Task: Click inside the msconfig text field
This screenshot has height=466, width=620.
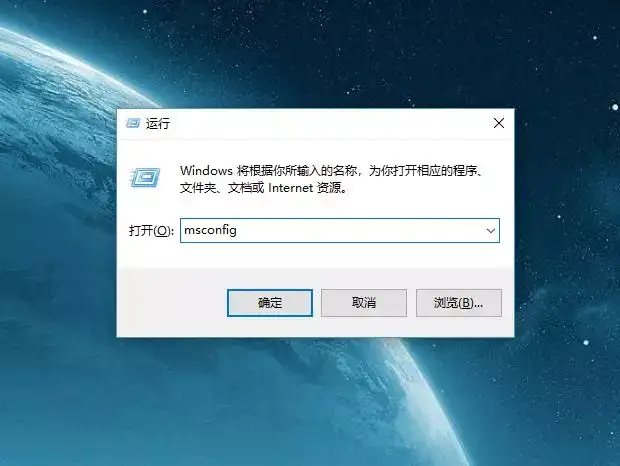Action: click(x=340, y=230)
